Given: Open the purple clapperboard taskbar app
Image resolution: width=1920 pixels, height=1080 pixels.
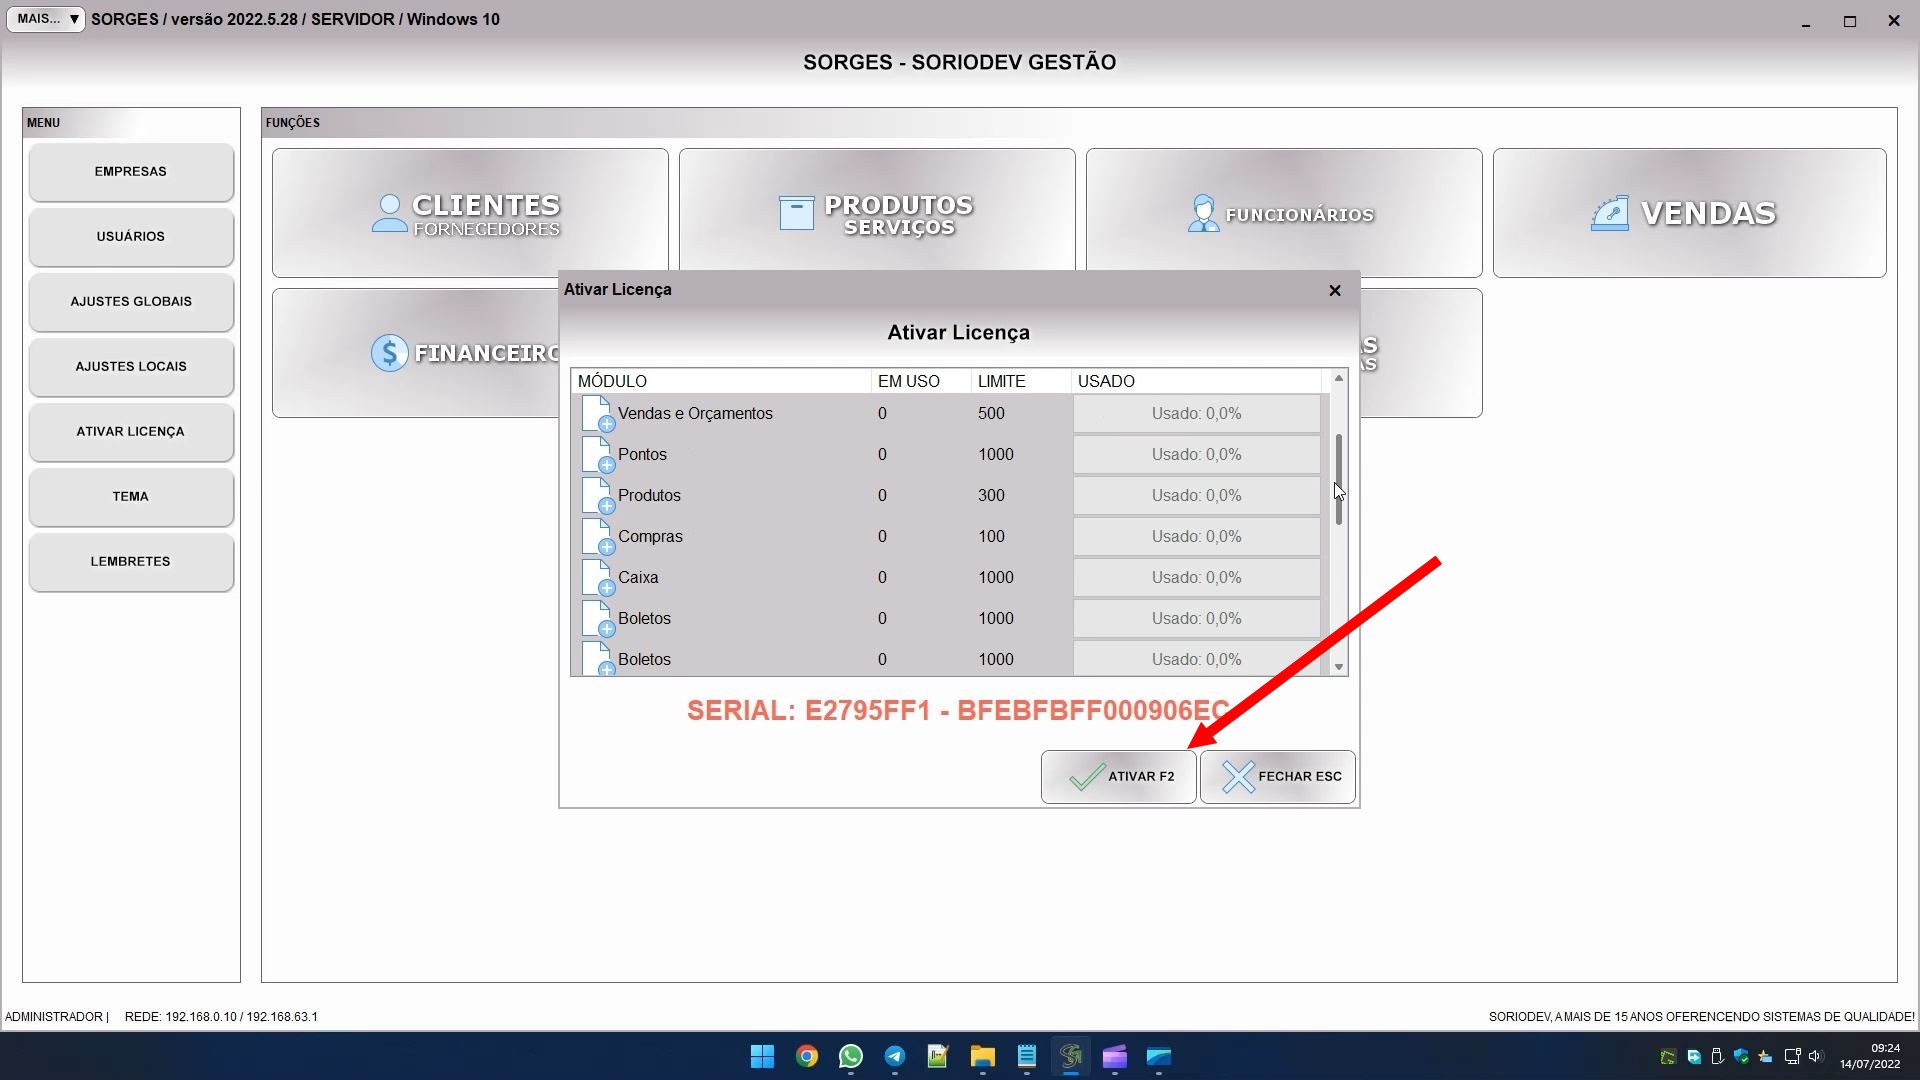Looking at the screenshot, I should click(1115, 1056).
